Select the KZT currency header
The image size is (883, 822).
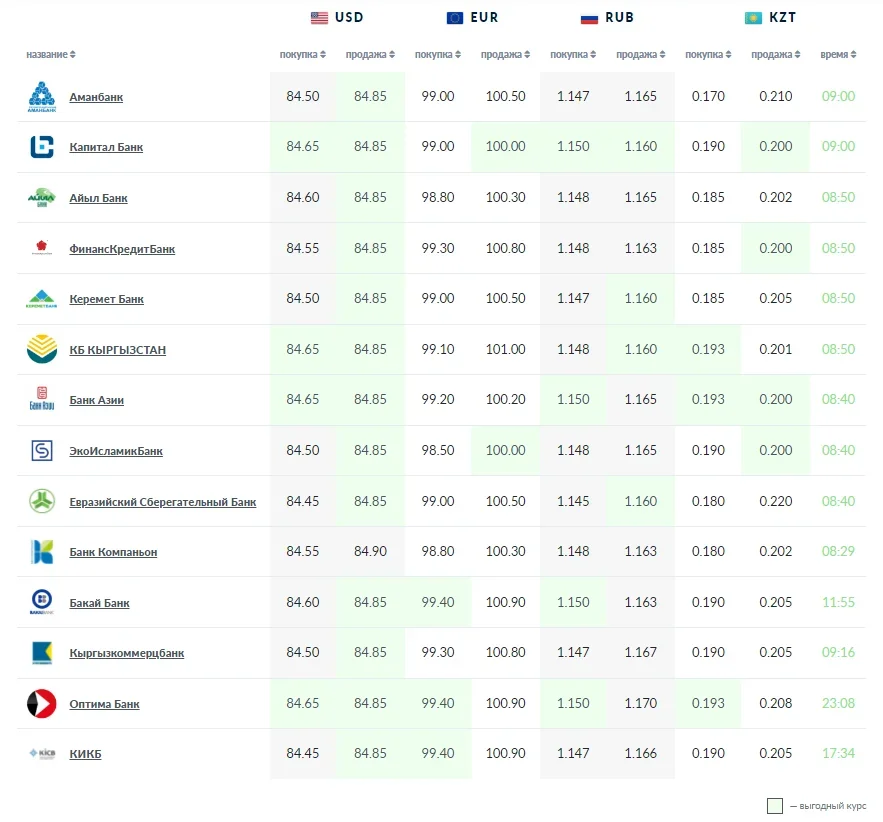[x=770, y=17]
